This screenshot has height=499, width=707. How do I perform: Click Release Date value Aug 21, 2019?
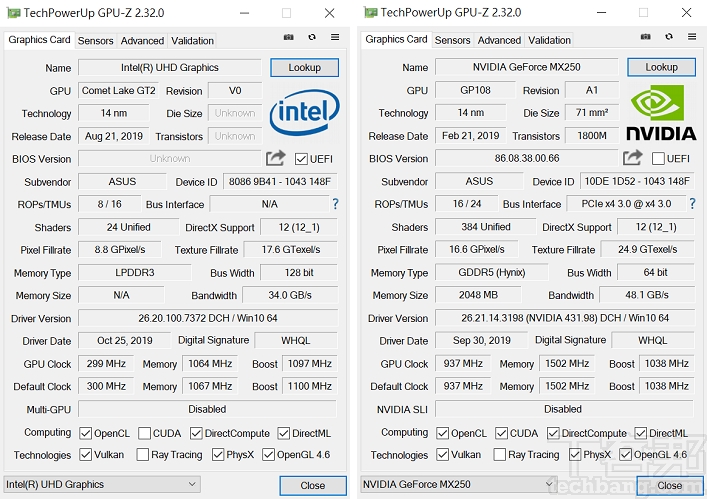click(114, 136)
